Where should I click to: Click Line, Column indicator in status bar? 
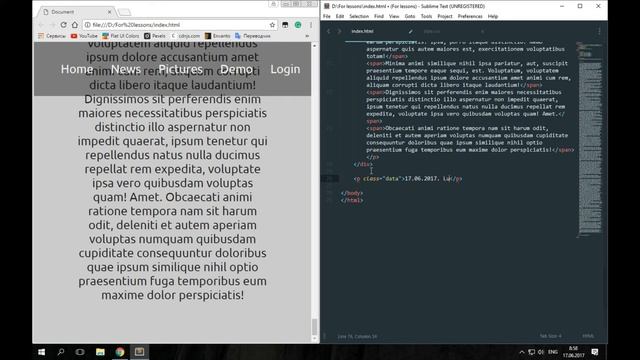[x=357, y=337]
